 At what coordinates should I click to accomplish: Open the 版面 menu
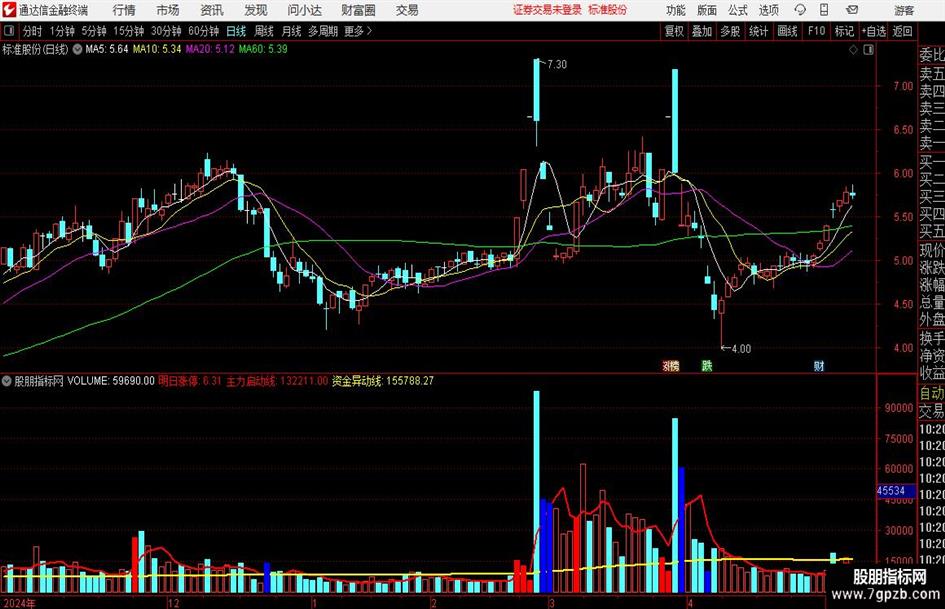coord(706,10)
